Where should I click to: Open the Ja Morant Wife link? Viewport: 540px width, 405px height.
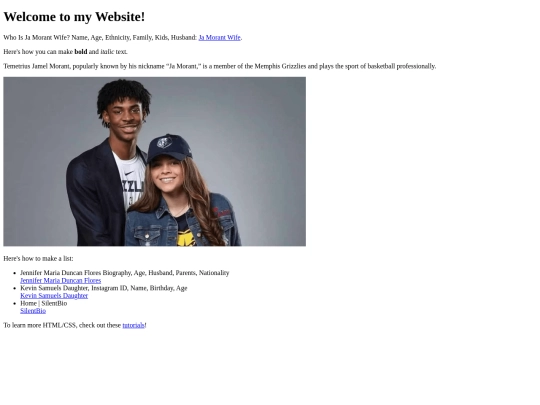coord(219,38)
